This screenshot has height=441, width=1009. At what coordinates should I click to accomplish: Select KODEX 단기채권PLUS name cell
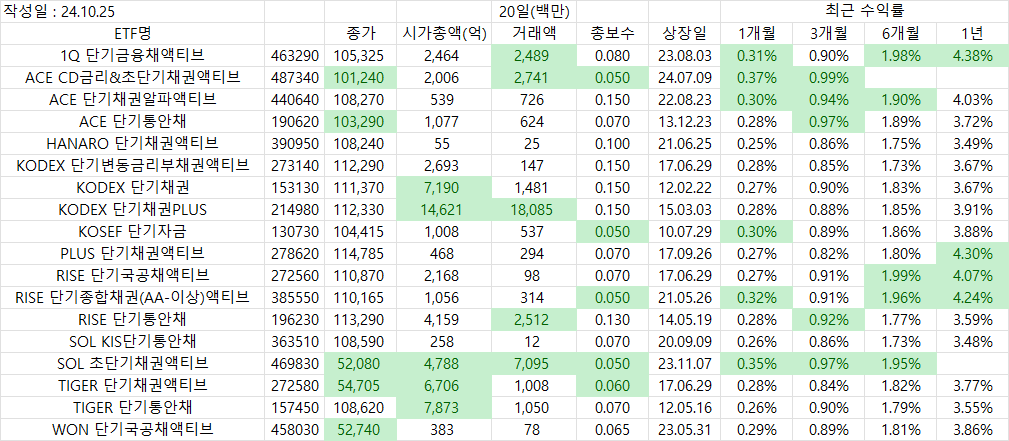[132, 210]
